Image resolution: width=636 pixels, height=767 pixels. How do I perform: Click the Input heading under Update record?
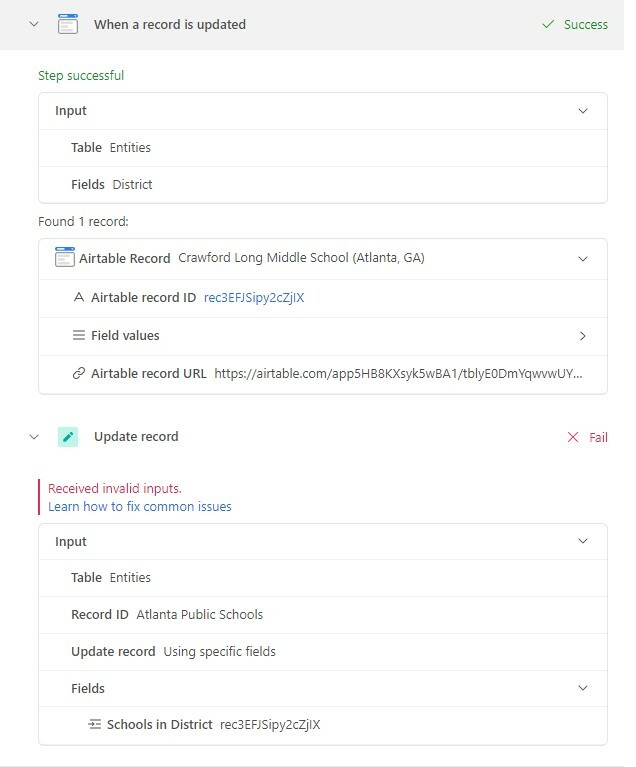point(70,541)
